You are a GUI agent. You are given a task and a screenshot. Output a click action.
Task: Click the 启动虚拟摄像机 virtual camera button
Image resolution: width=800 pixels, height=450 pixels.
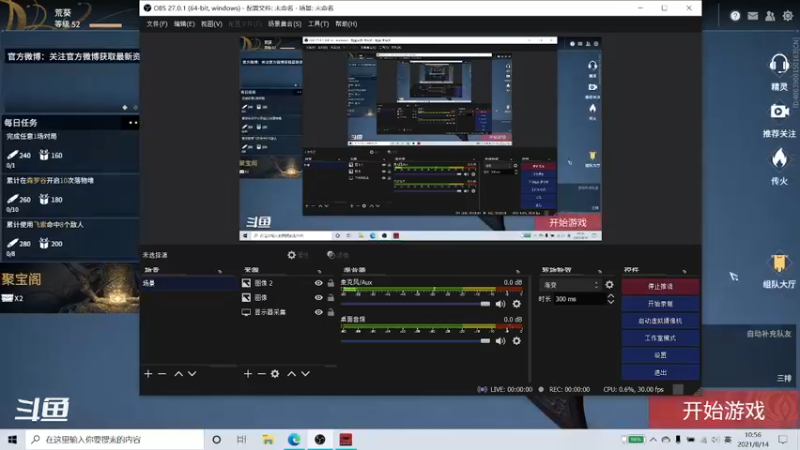coord(660,321)
